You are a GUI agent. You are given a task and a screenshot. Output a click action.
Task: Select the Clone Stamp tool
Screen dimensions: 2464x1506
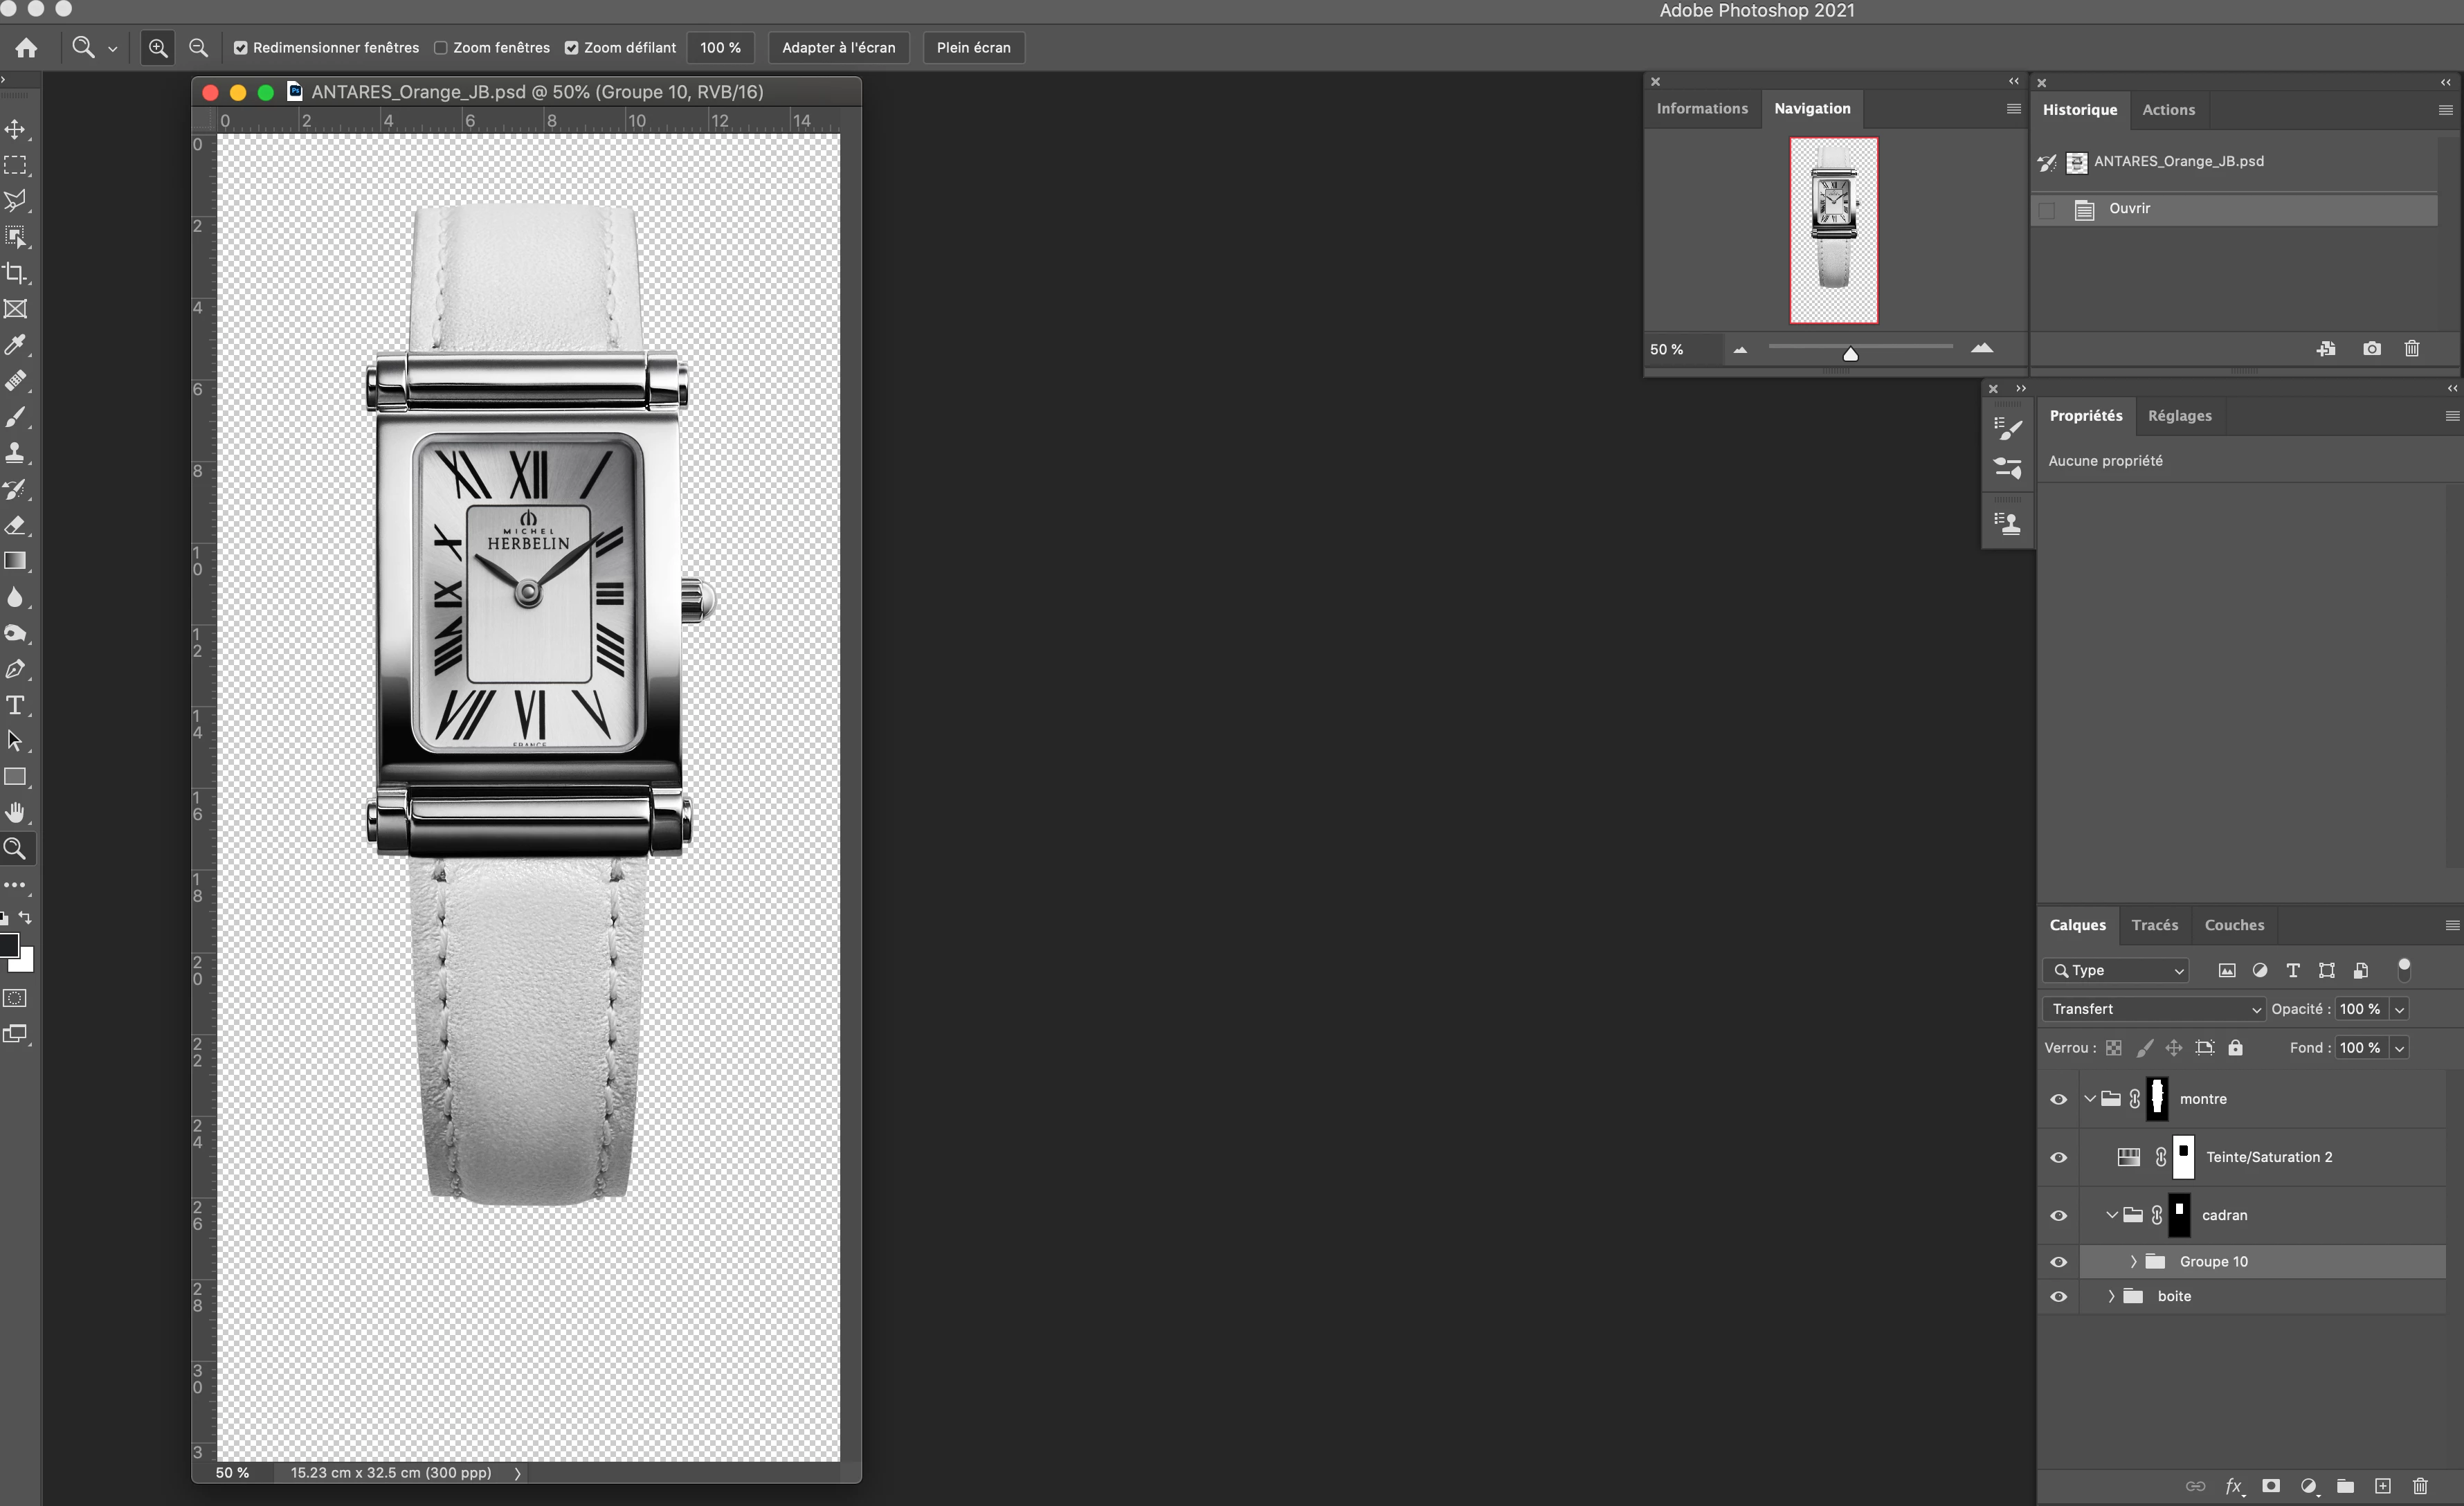(15, 453)
